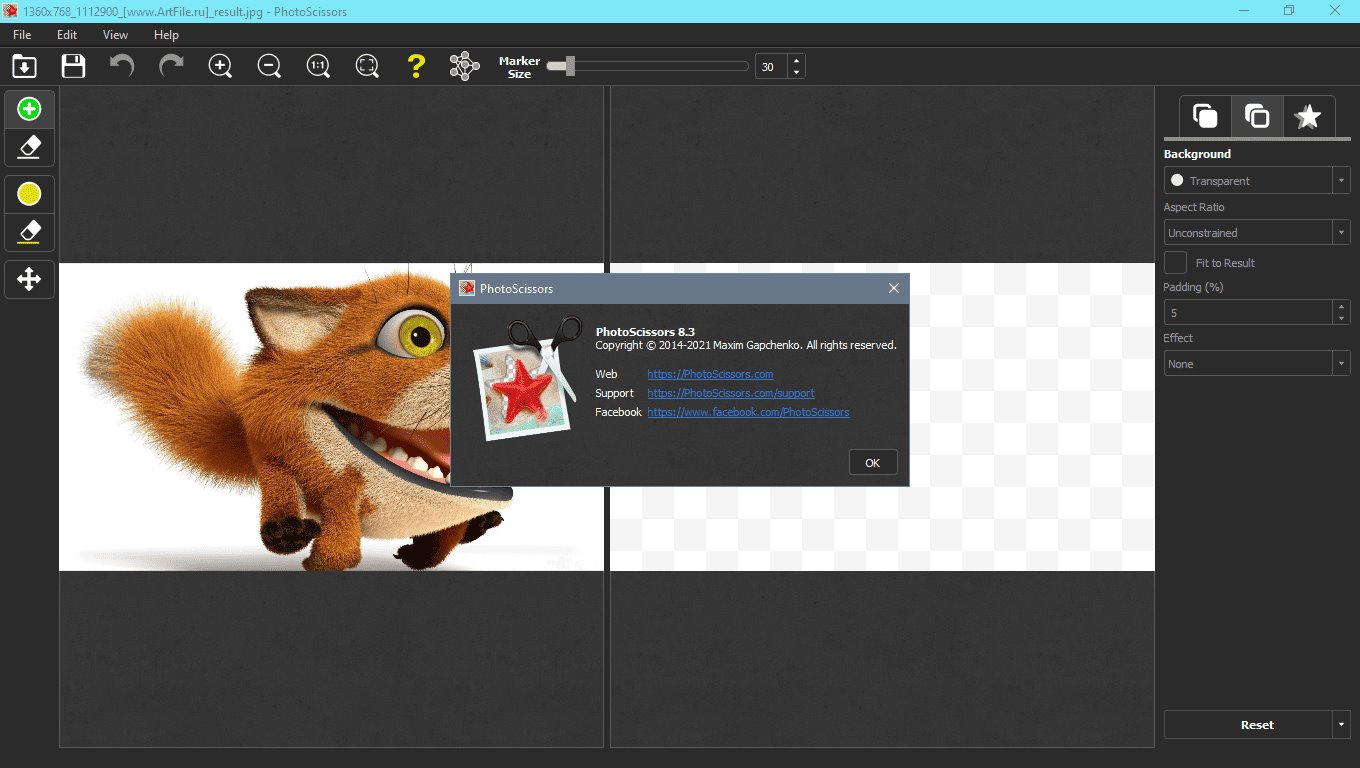Image resolution: width=1360 pixels, height=768 pixels.
Task: Click the Zoom in magnifier
Action: click(x=220, y=67)
